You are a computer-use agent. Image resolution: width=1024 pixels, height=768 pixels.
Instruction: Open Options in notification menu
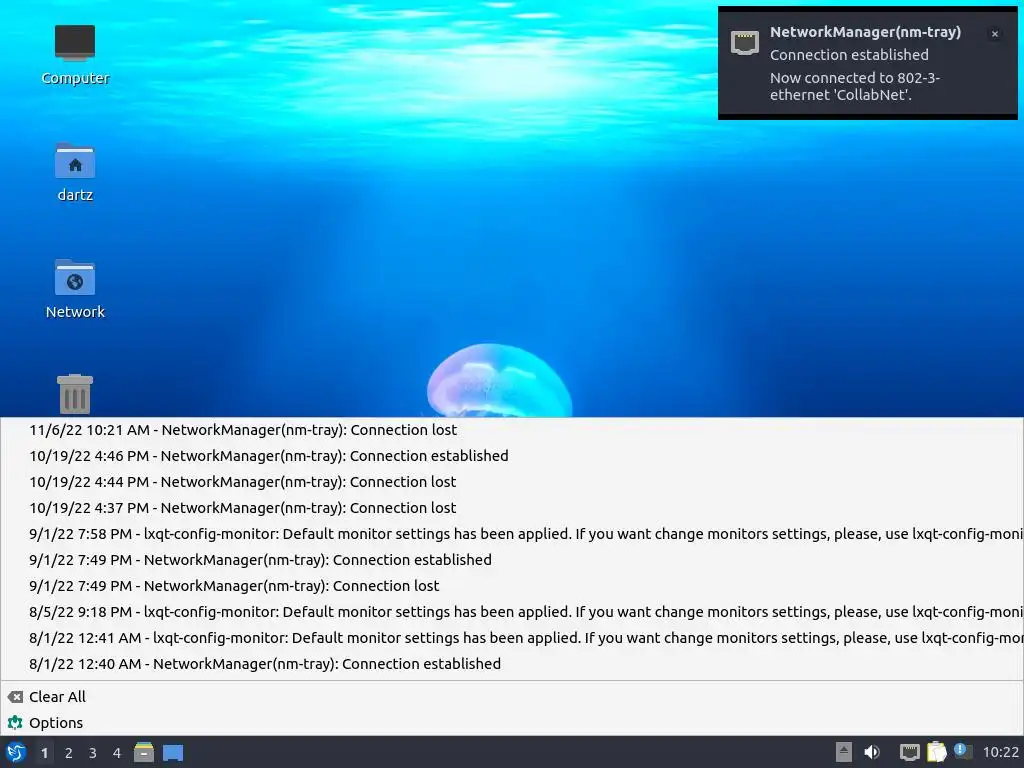[512, 723]
